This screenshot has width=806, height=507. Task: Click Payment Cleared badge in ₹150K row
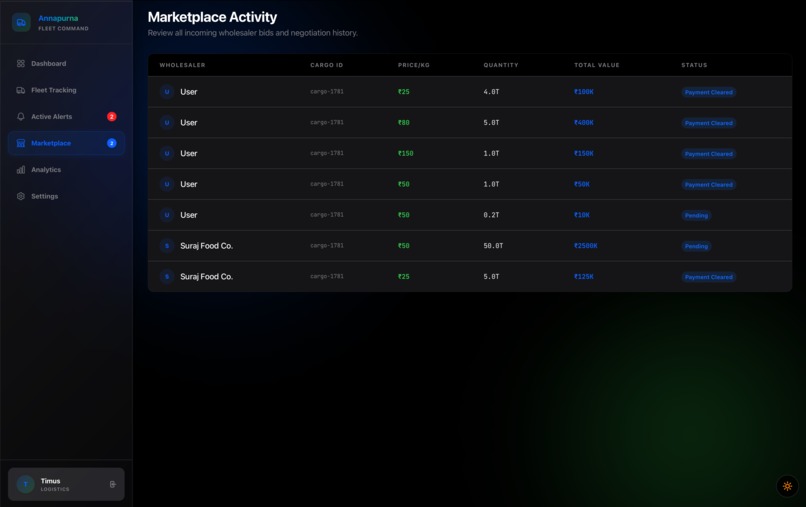(708, 154)
